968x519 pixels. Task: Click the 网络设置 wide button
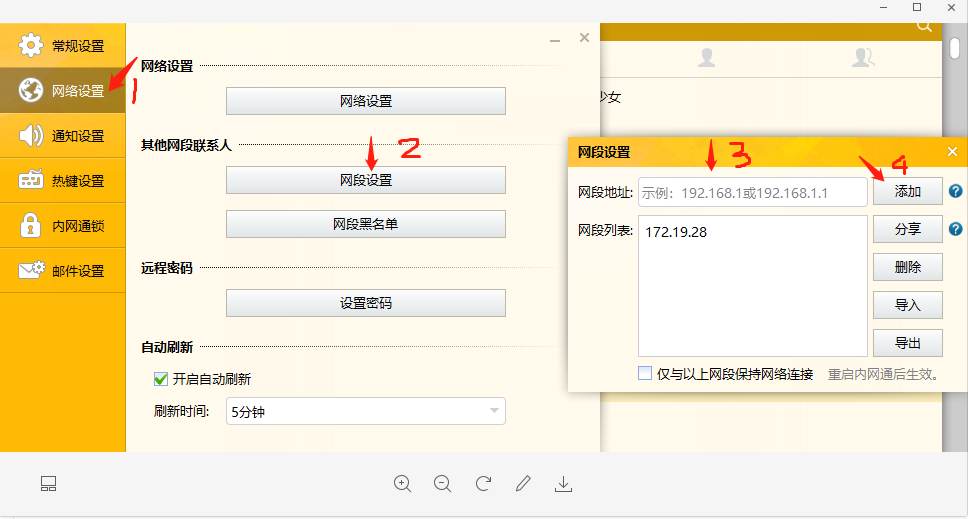(365, 101)
